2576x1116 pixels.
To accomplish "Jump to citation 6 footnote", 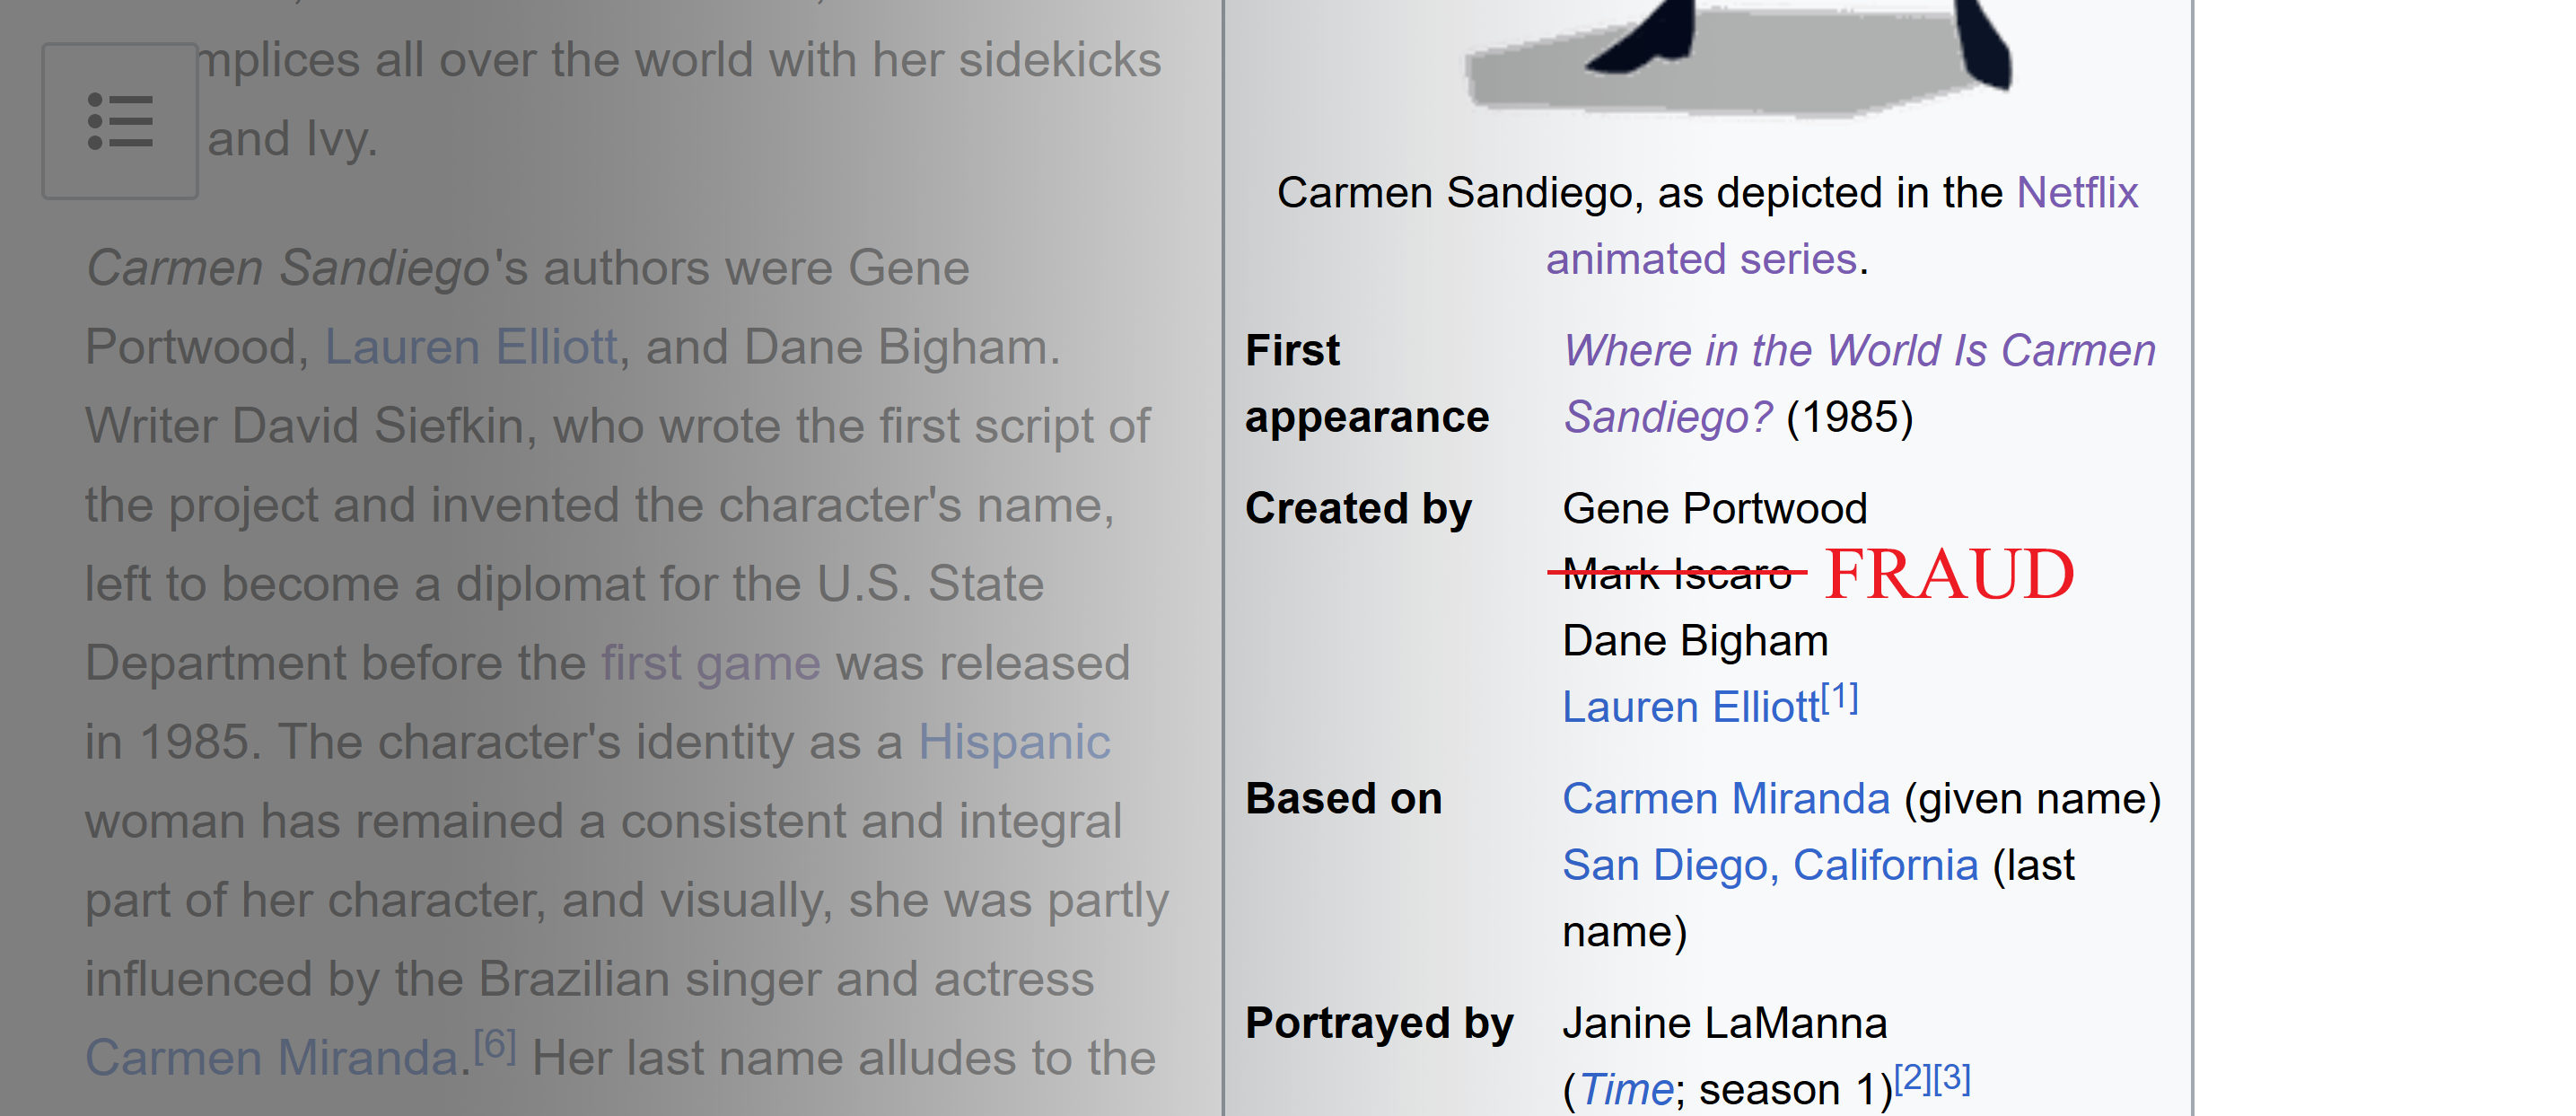I will (x=495, y=1046).
